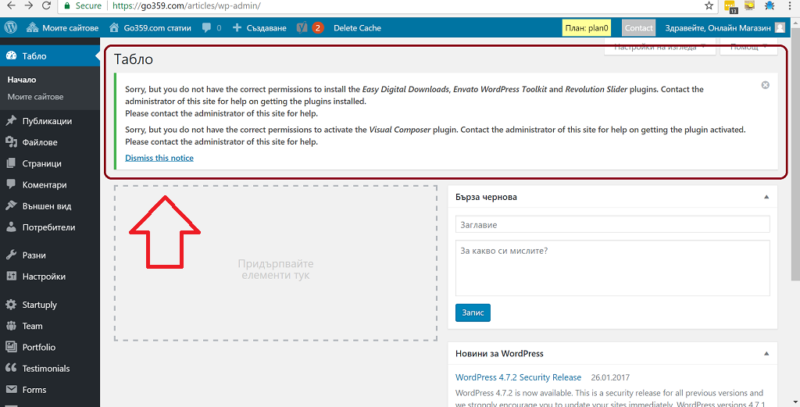Click the SEO icon with badge 2
The height and width of the screenshot is (407, 800).
[310, 28]
